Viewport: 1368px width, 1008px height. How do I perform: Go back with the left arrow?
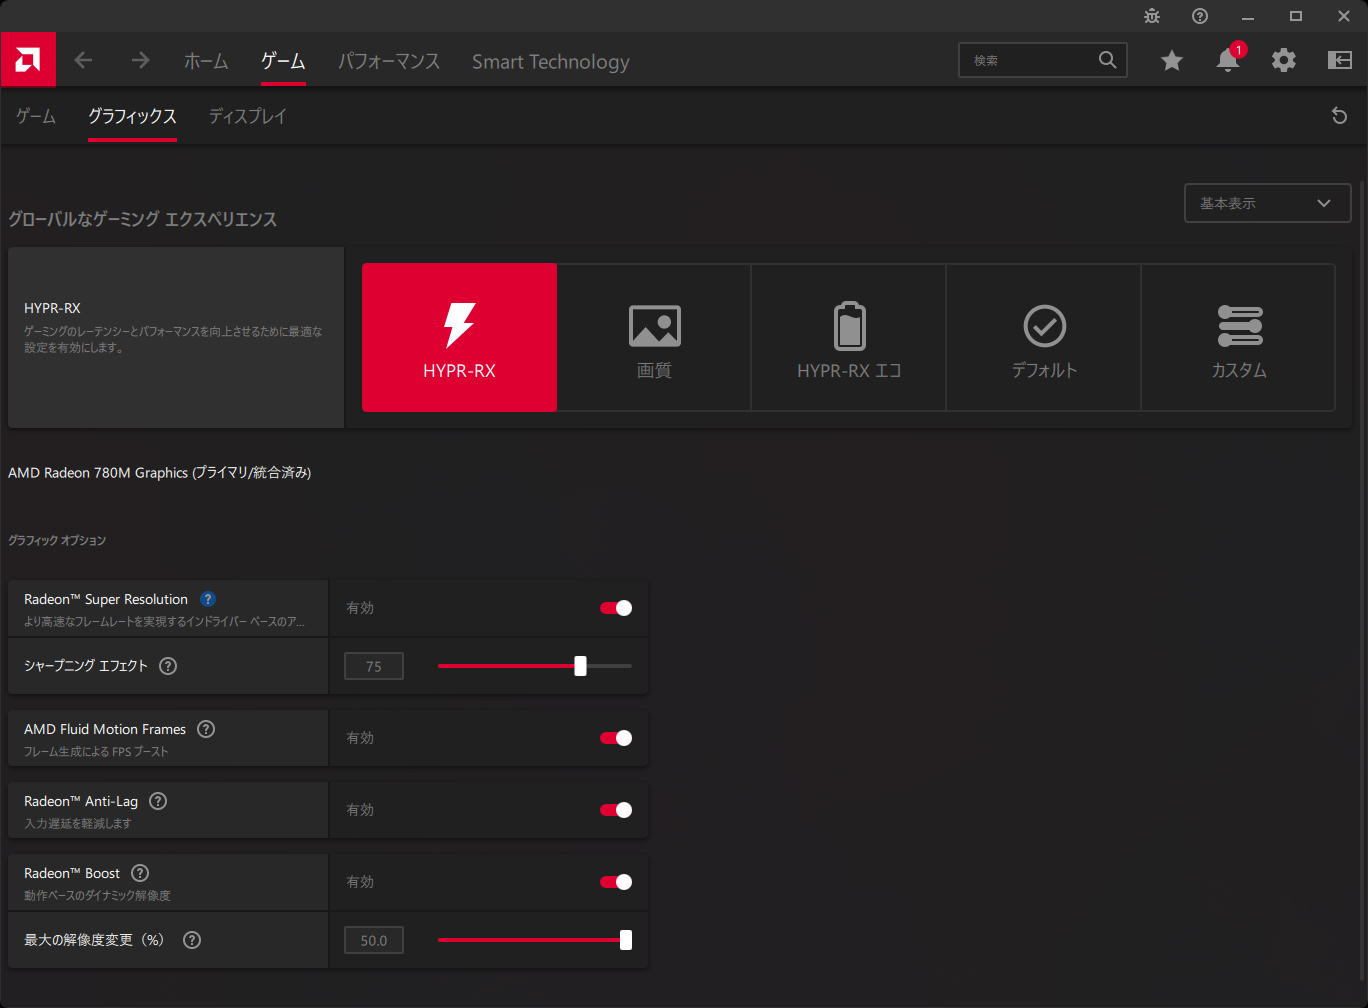[x=83, y=60]
